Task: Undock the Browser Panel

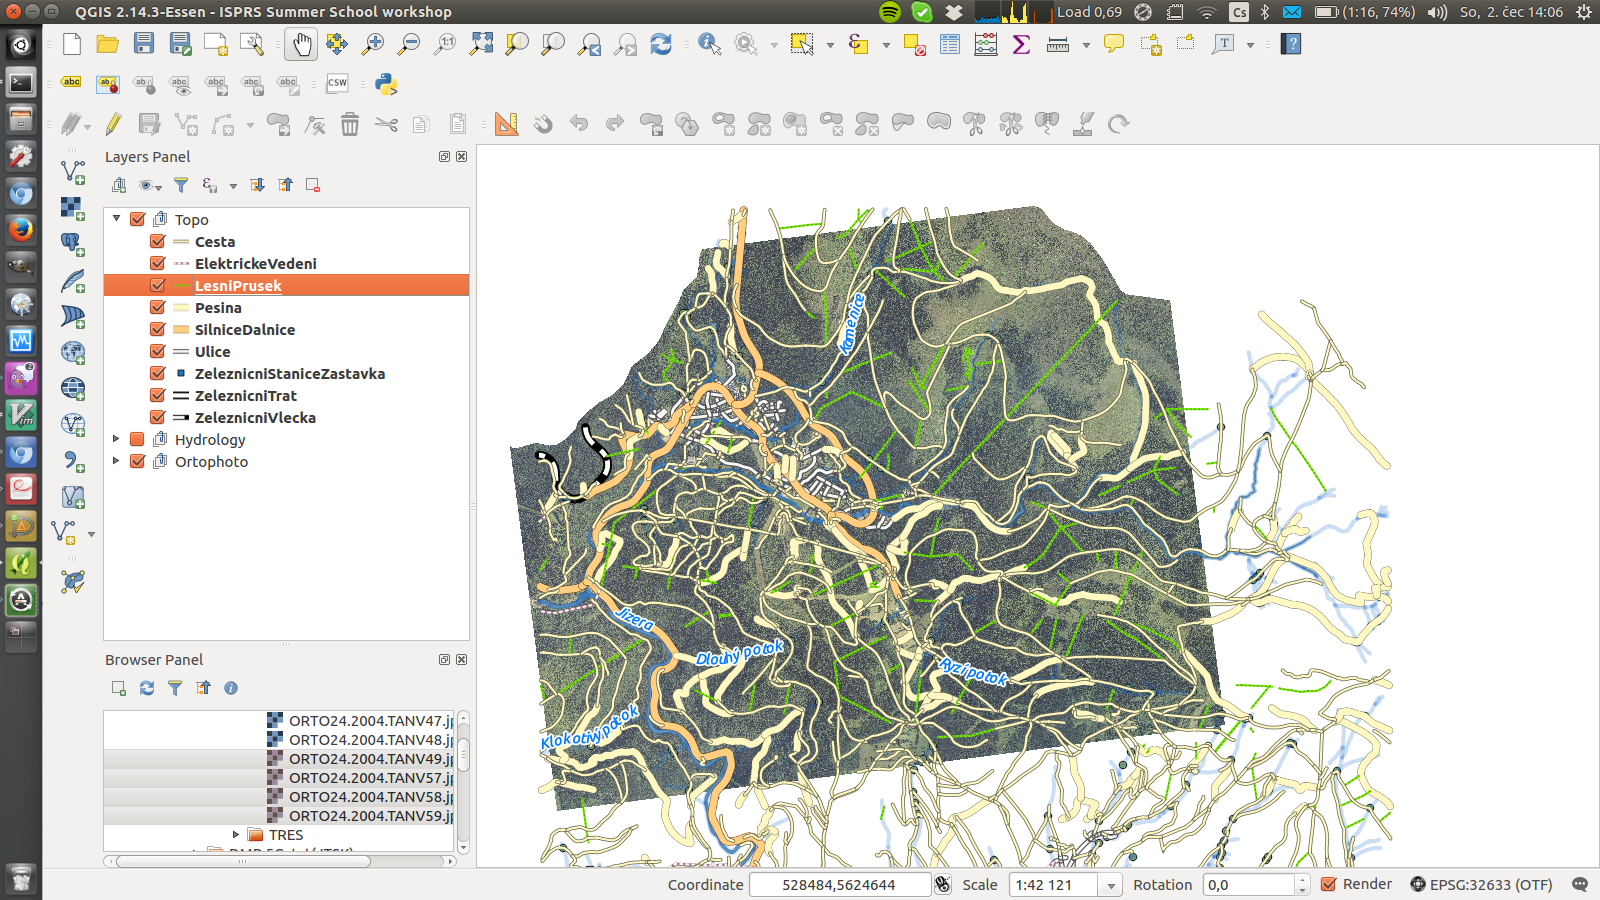Action: pos(444,660)
